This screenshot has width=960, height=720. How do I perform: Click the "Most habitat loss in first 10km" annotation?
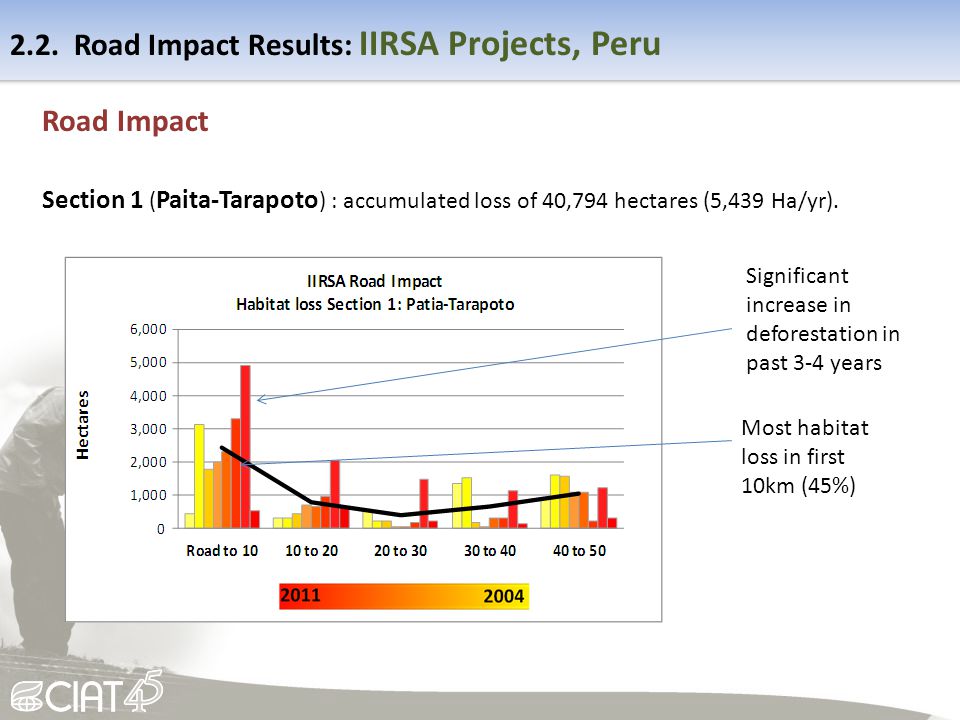click(804, 457)
